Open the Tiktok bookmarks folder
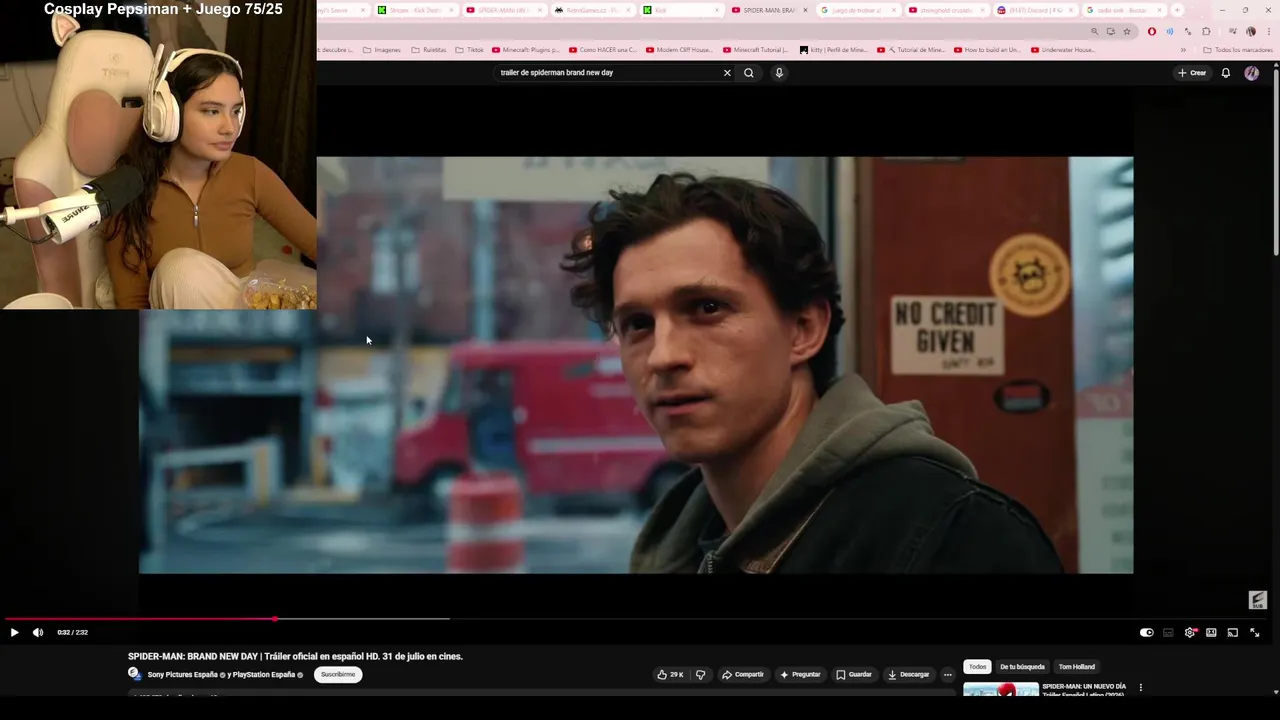This screenshot has width=1280, height=720. (x=469, y=50)
